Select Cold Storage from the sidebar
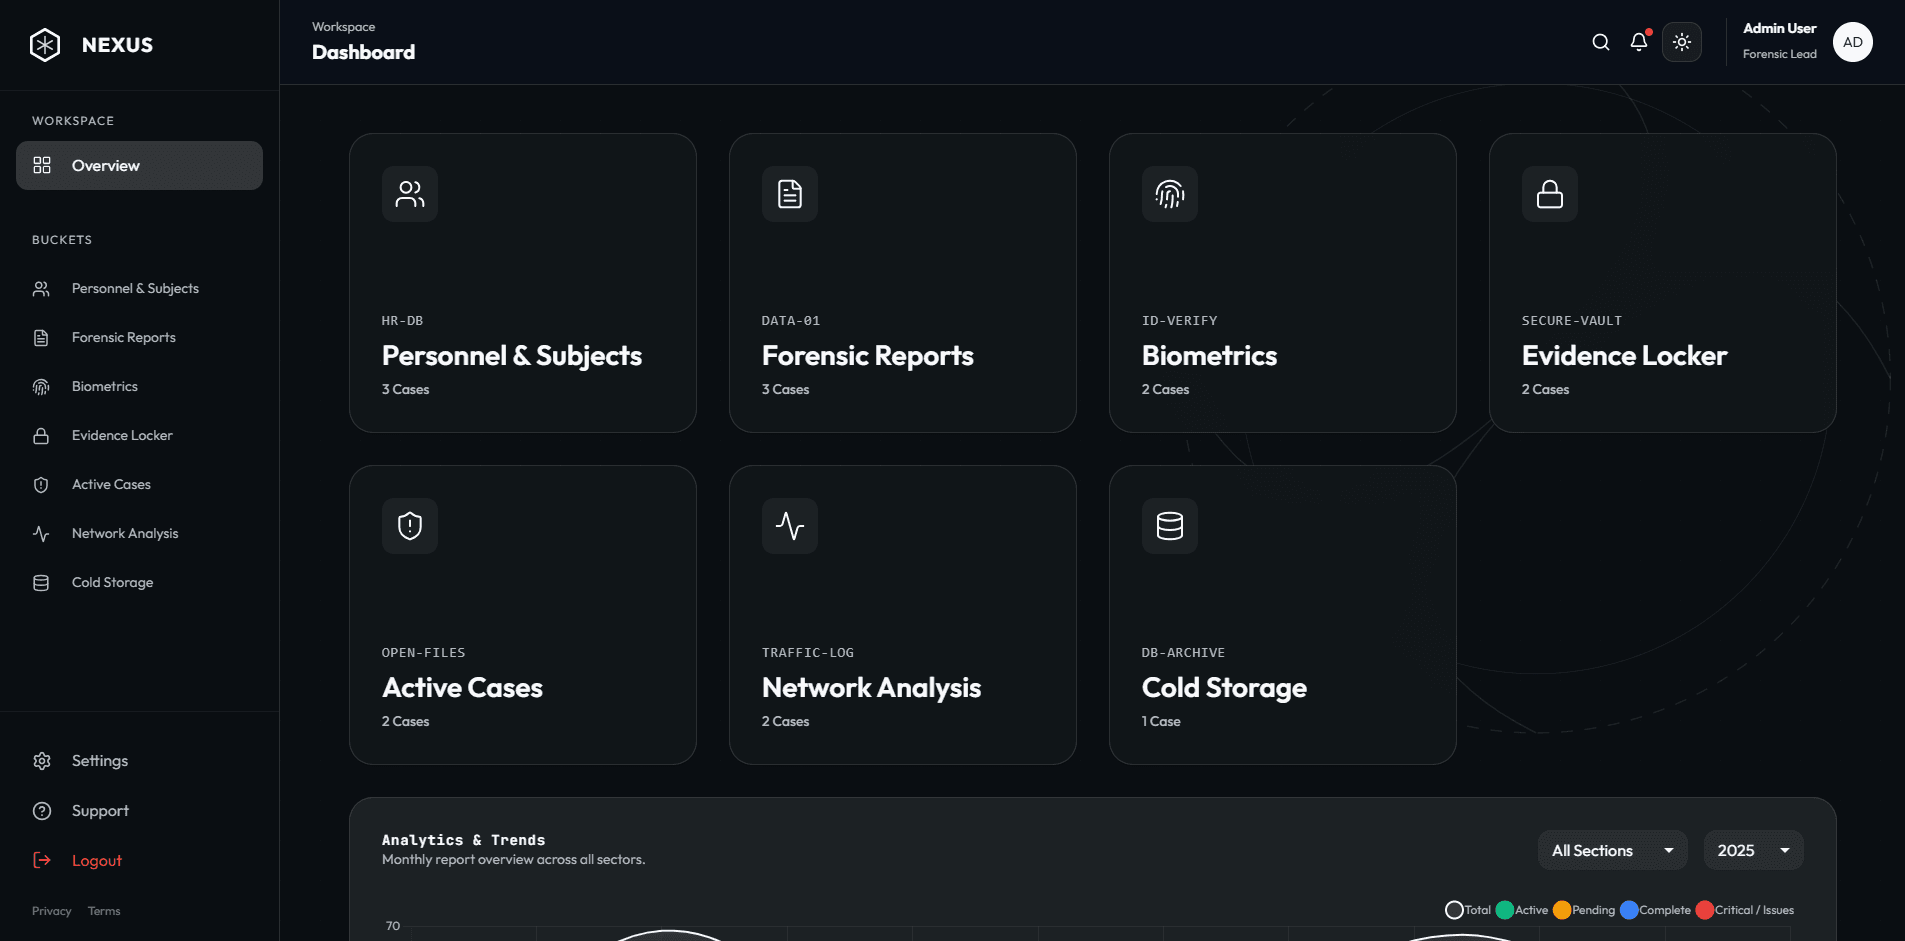Viewport: 1905px width, 941px height. [x=111, y=582]
